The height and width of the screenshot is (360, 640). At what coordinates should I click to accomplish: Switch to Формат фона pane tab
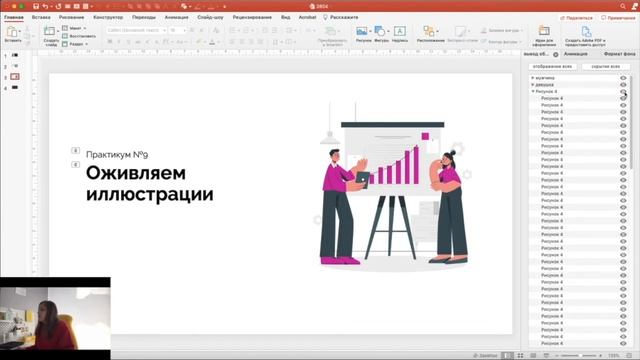pos(619,54)
